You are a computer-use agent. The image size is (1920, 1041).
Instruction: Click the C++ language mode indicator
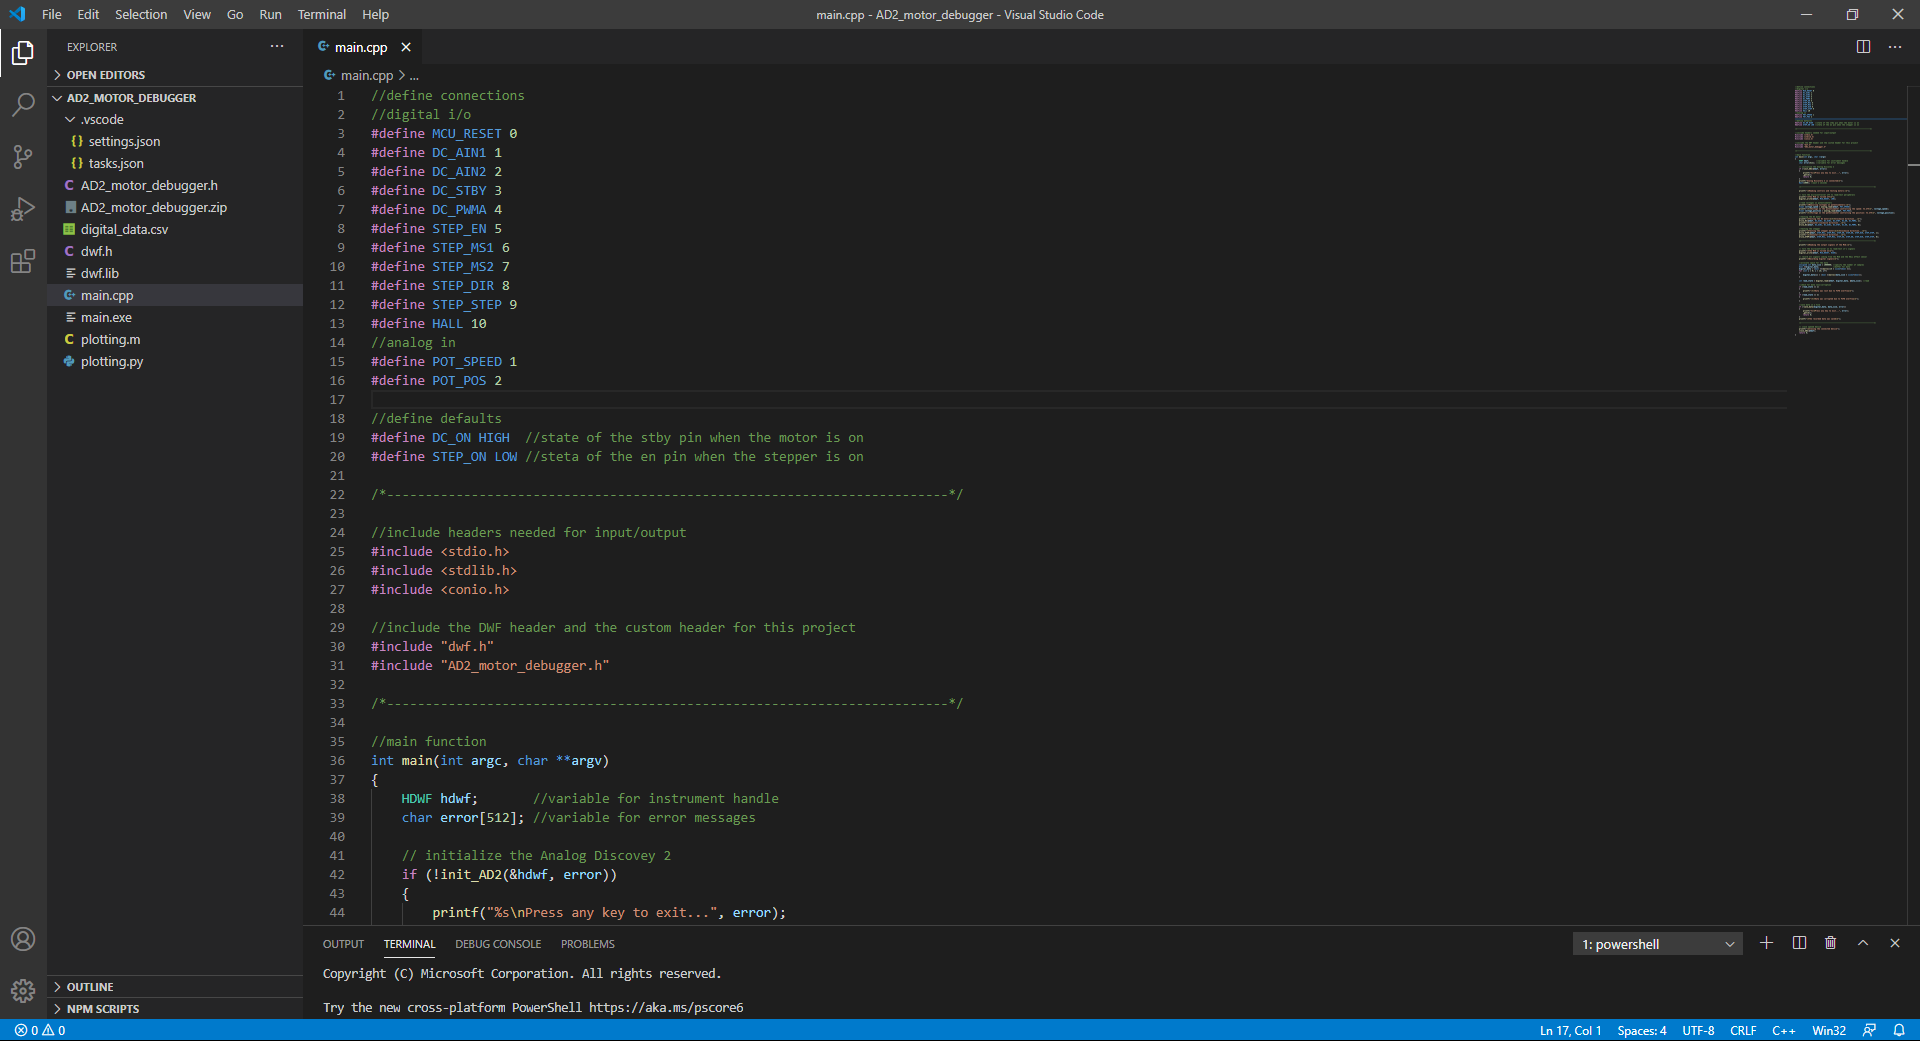[1783, 1030]
